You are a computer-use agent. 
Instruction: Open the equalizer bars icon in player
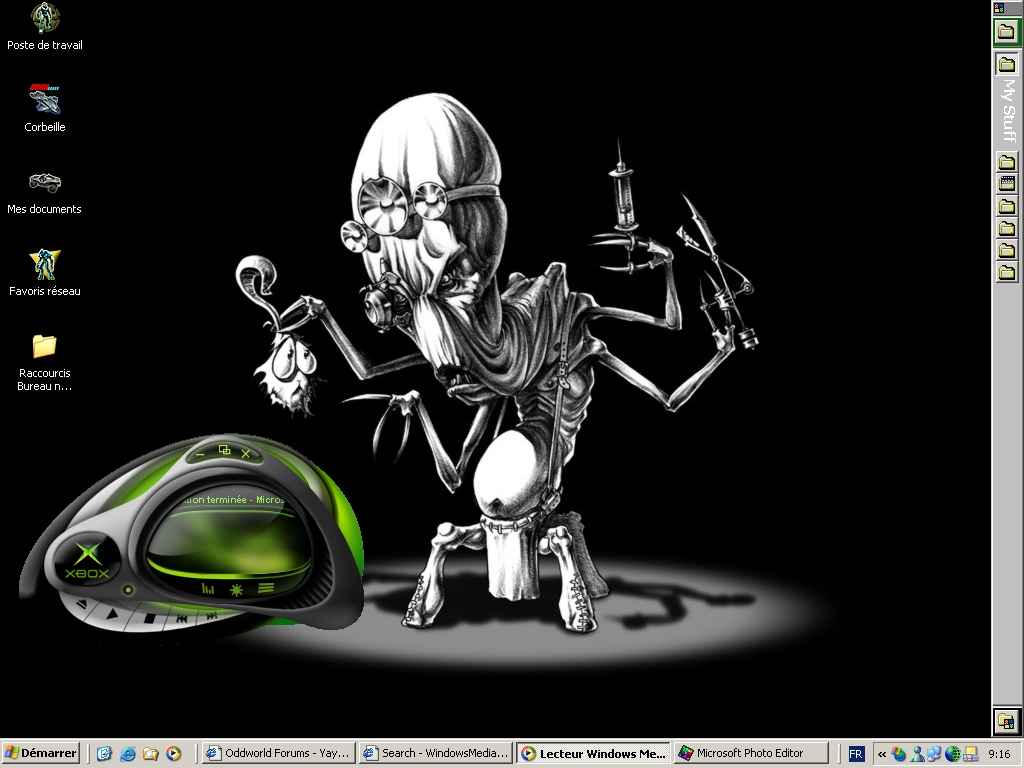point(208,589)
